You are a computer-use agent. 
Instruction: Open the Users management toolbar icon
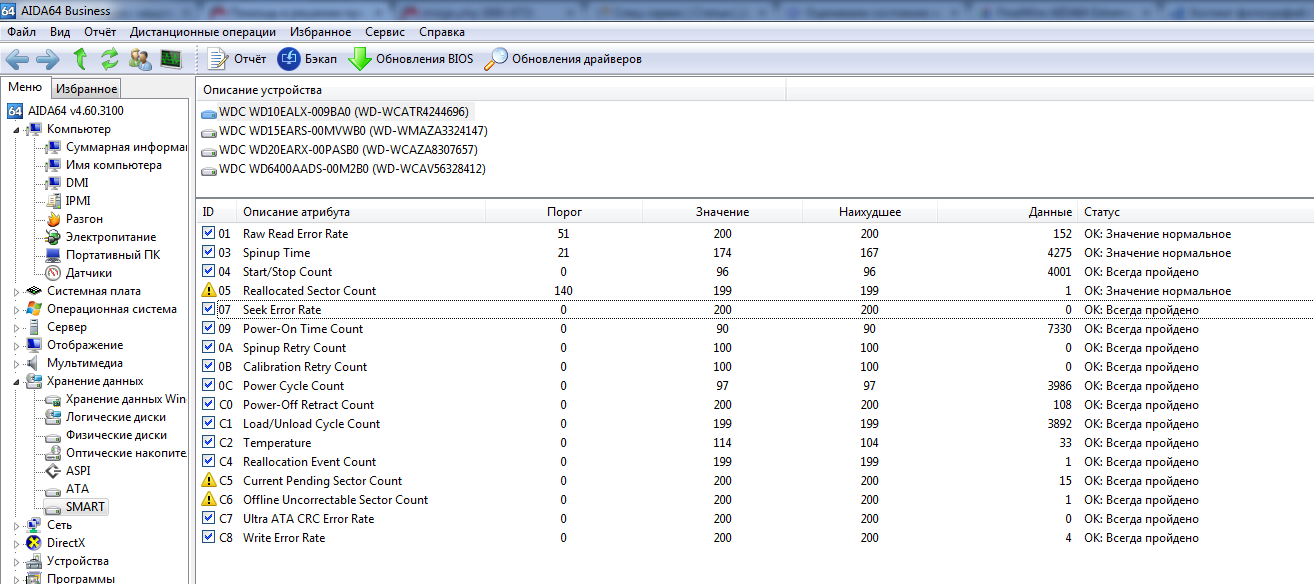point(140,59)
